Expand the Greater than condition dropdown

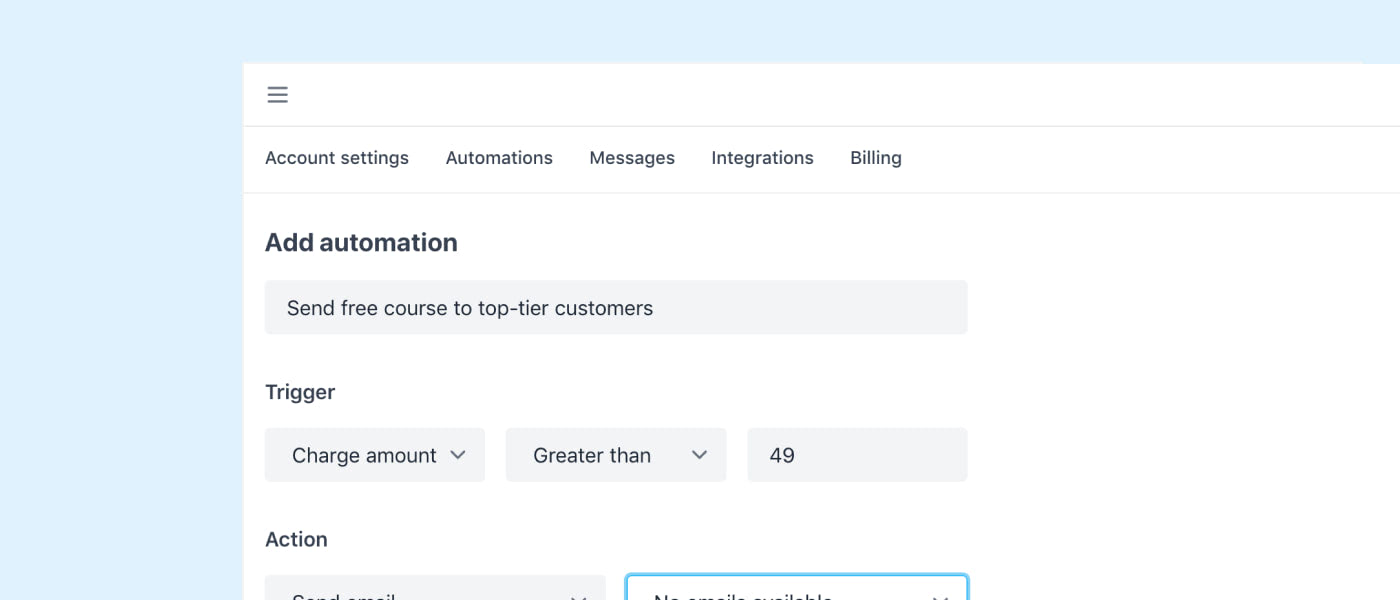coord(592,455)
